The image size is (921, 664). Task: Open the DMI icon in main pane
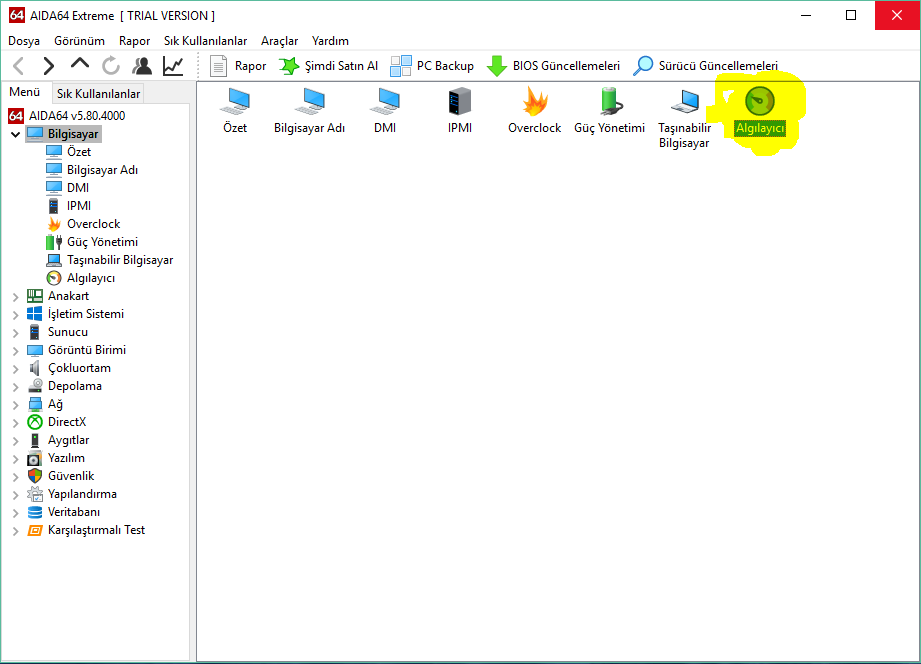coord(385,110)
